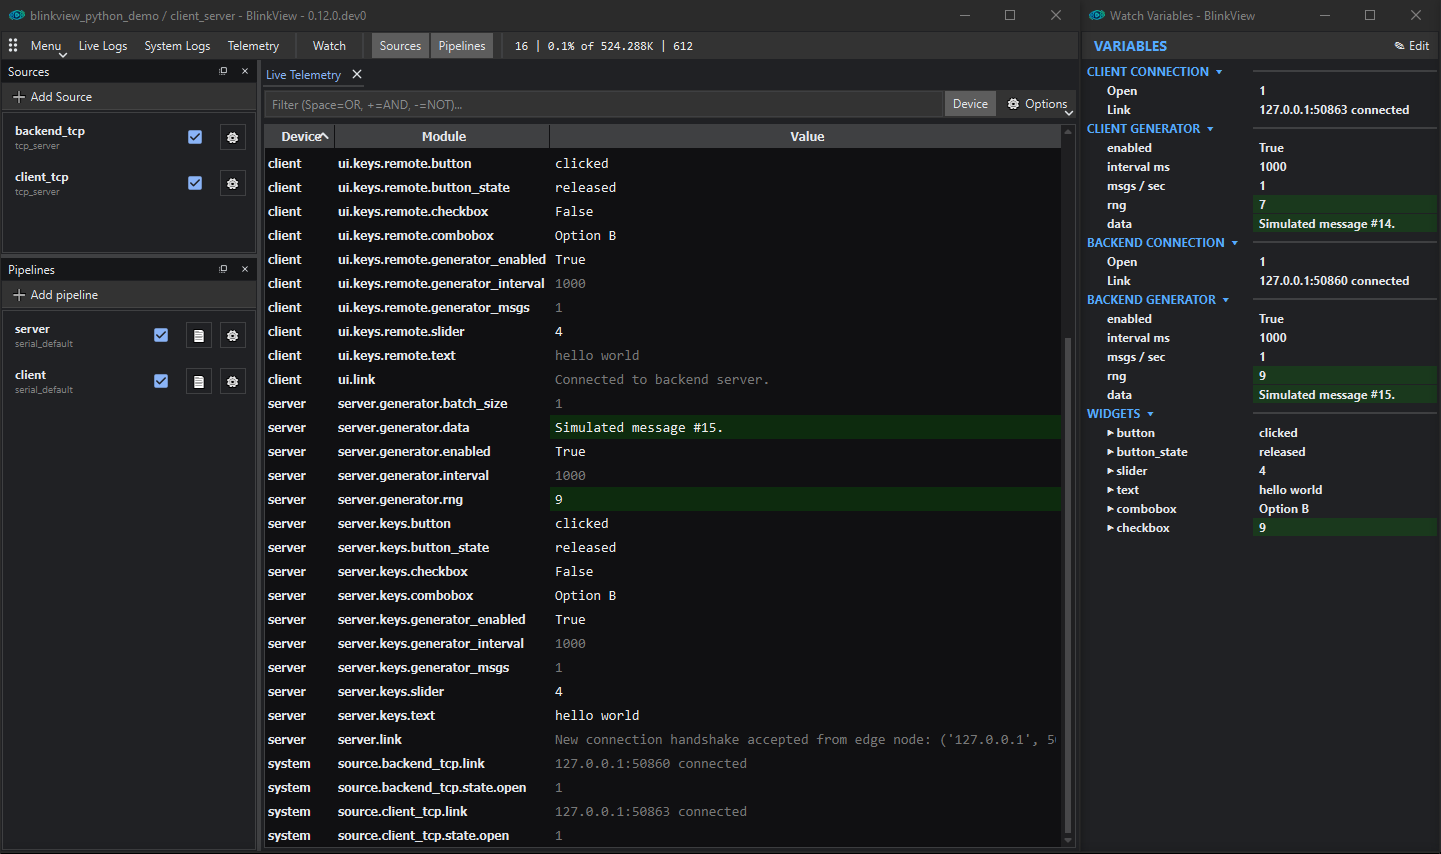Expand the combobox widget row

coord(1110,509)
